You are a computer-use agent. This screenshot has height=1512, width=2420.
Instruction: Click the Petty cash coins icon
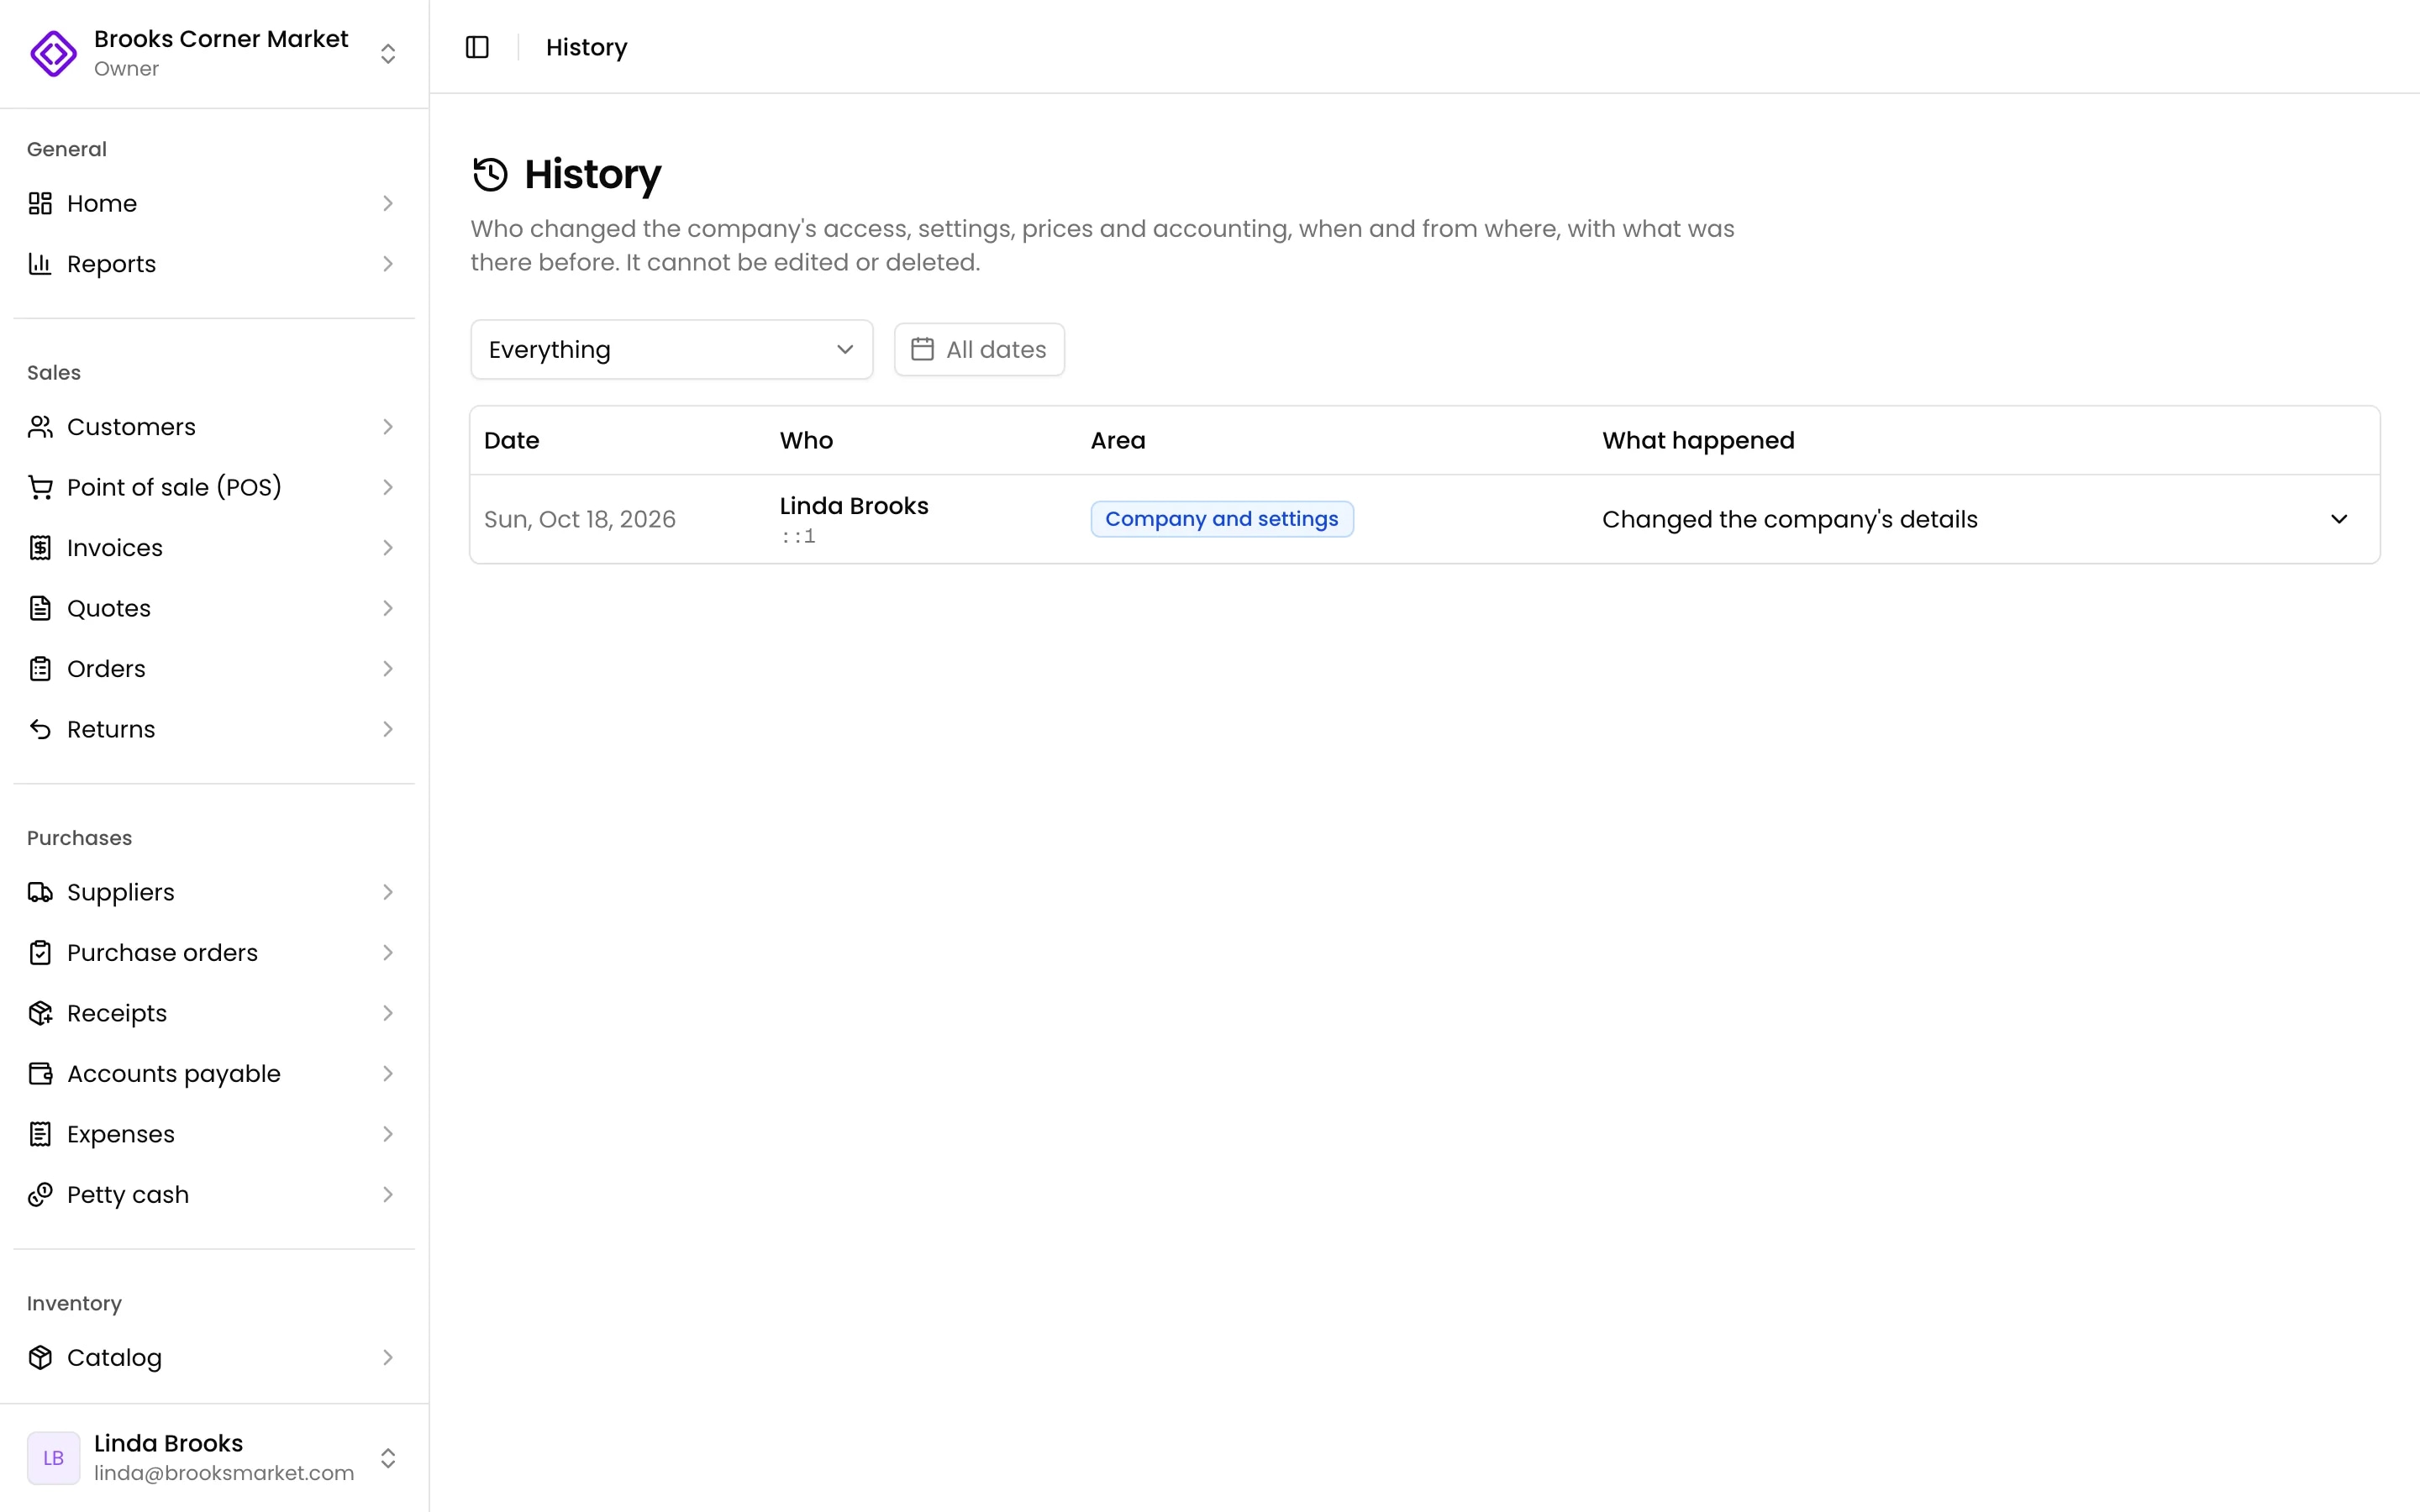pos(40,1195)
